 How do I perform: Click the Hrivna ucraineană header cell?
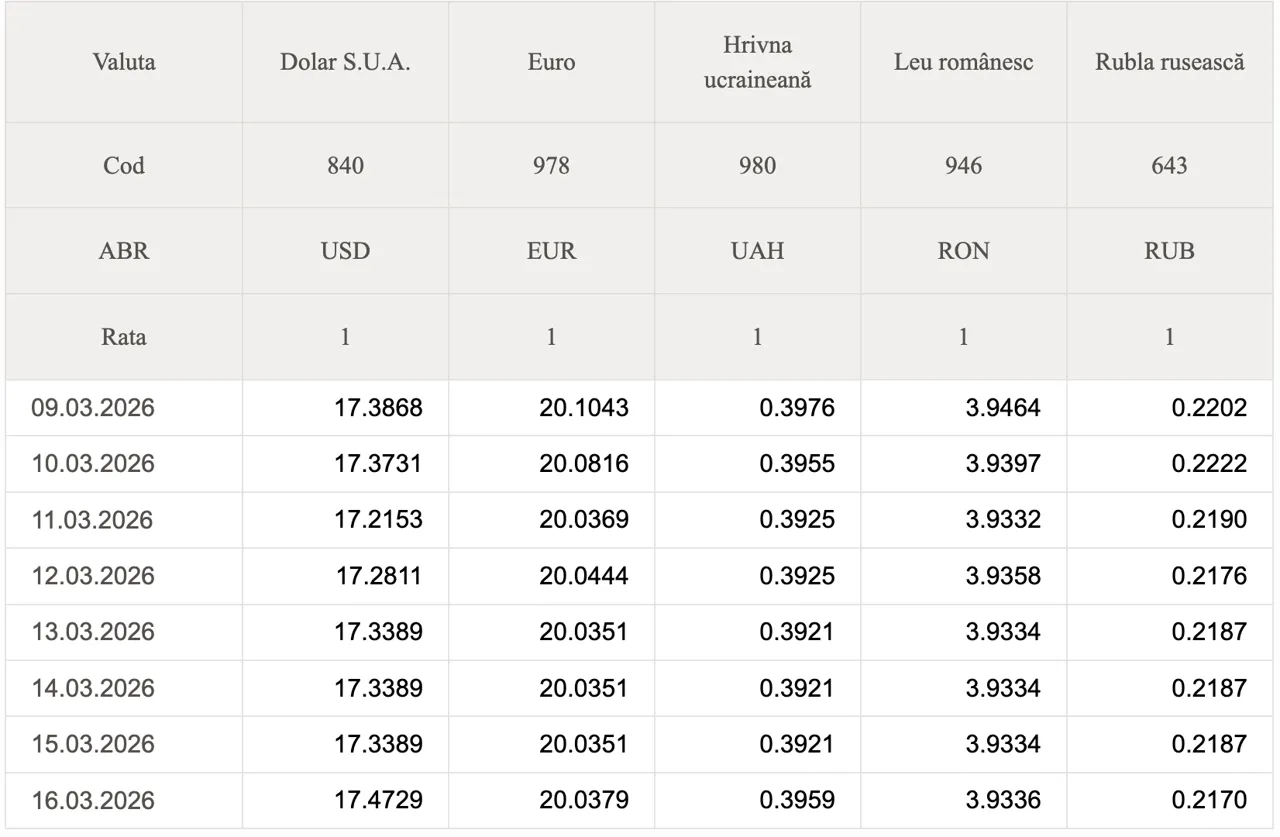(x=757, y=62)
